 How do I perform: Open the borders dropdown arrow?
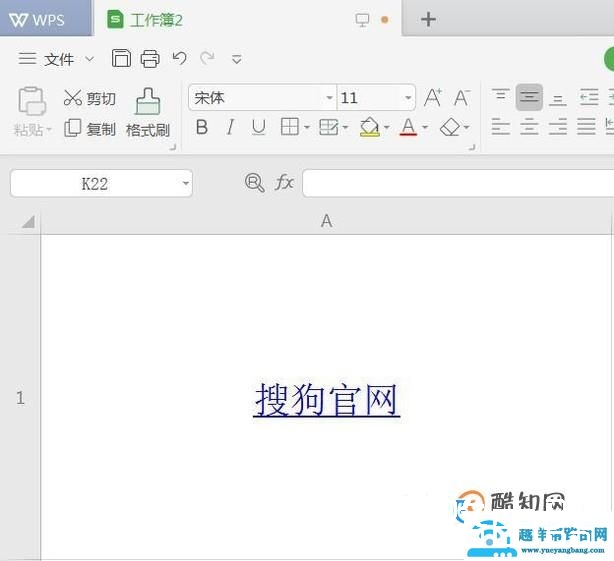[307, 127]
